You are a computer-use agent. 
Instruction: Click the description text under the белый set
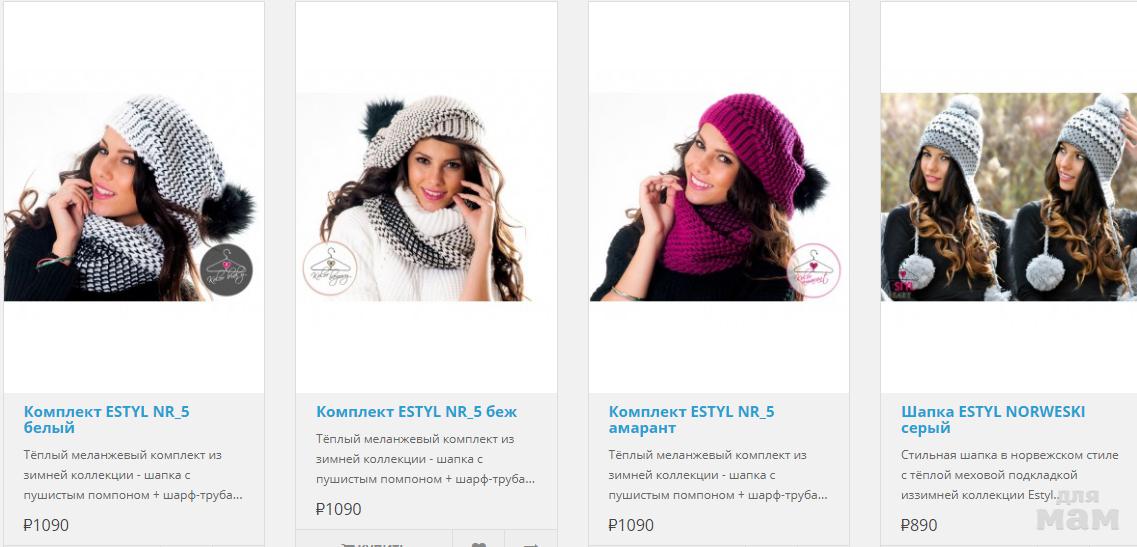tap(133, 475)
